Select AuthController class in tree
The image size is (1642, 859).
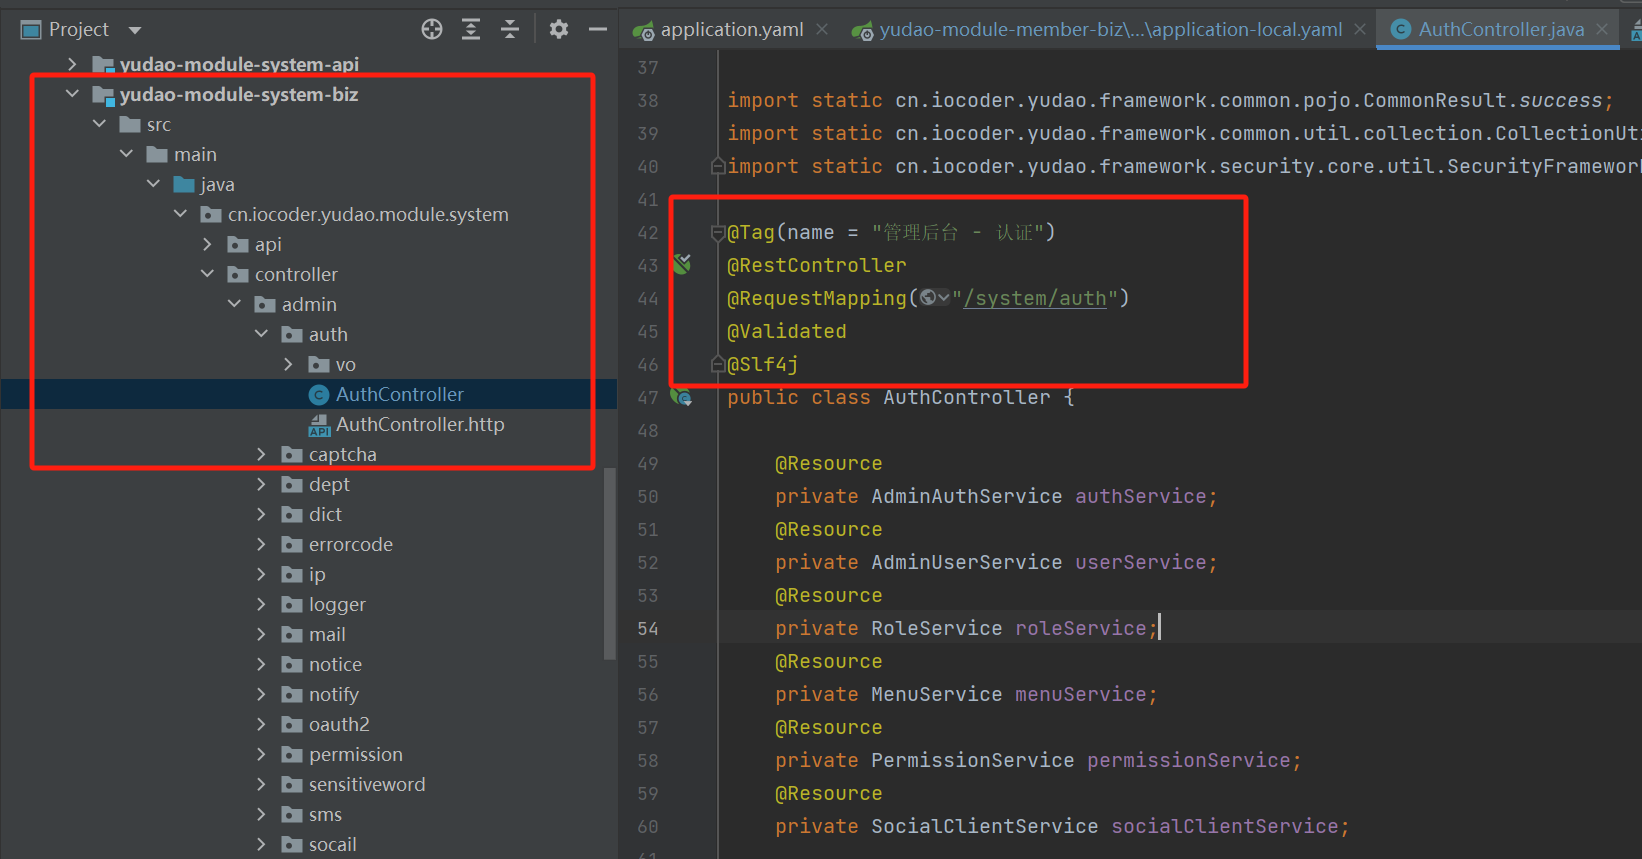click(400, 394)
